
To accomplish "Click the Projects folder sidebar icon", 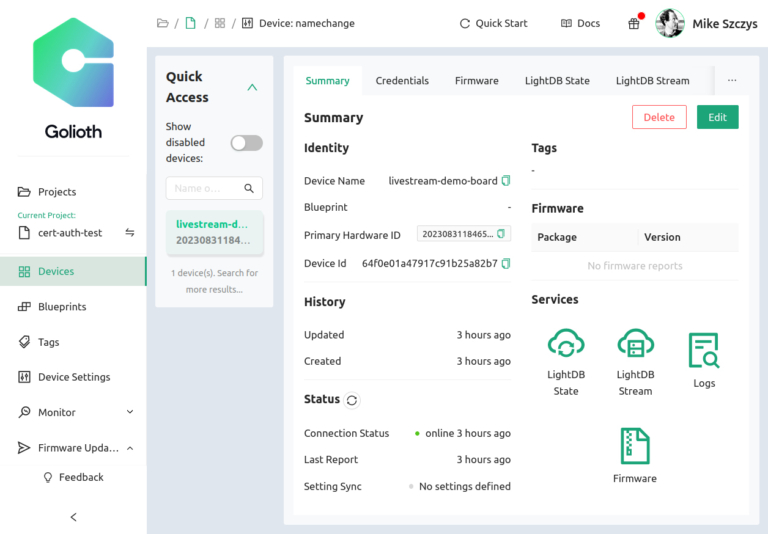I will [x=24, y=192].
